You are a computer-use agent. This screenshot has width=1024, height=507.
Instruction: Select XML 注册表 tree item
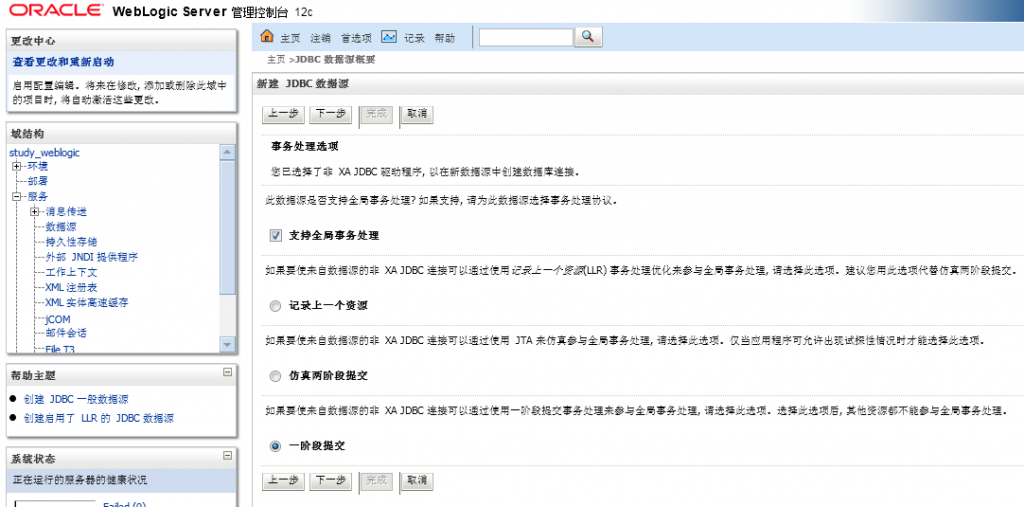pyautogui.click(x=71, y=287)
